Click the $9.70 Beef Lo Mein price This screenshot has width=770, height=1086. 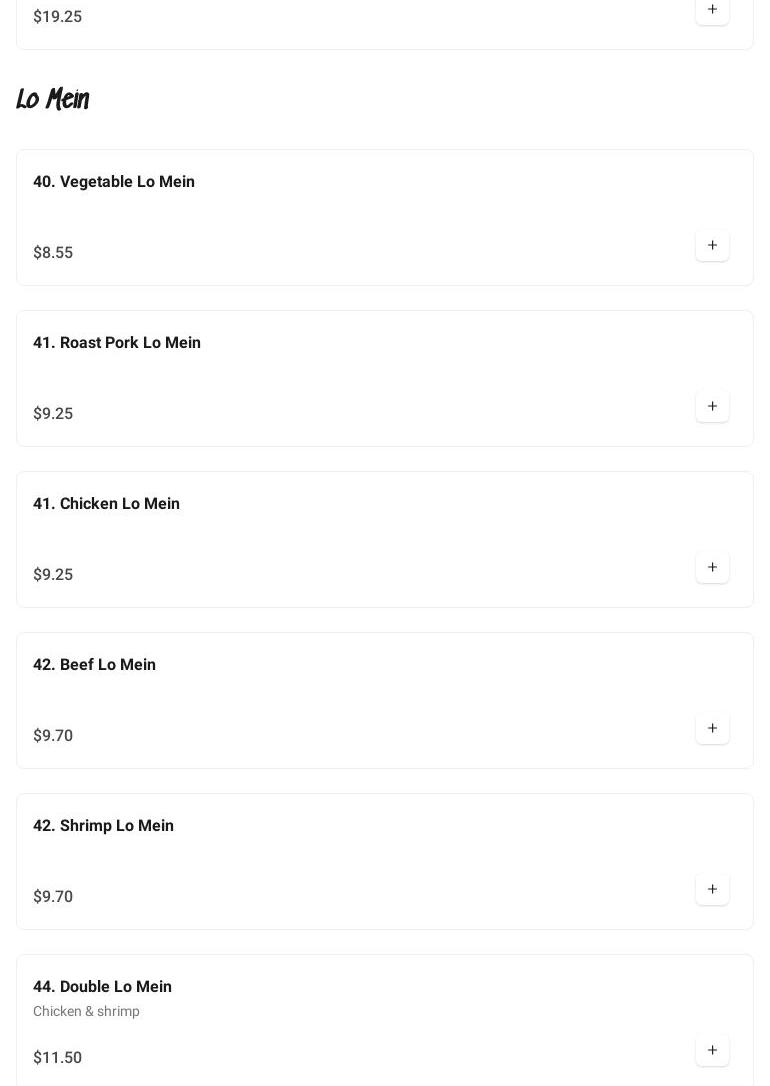53,736
